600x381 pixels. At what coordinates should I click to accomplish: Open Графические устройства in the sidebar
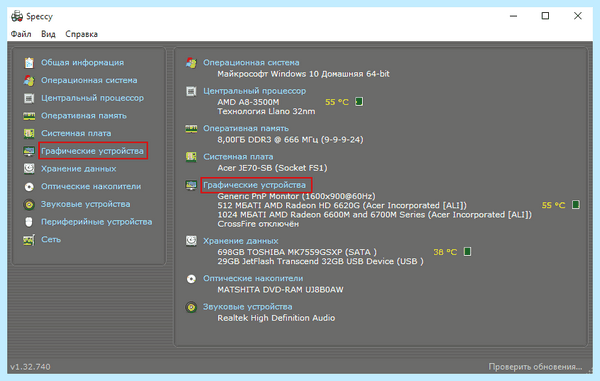(92, 151)
